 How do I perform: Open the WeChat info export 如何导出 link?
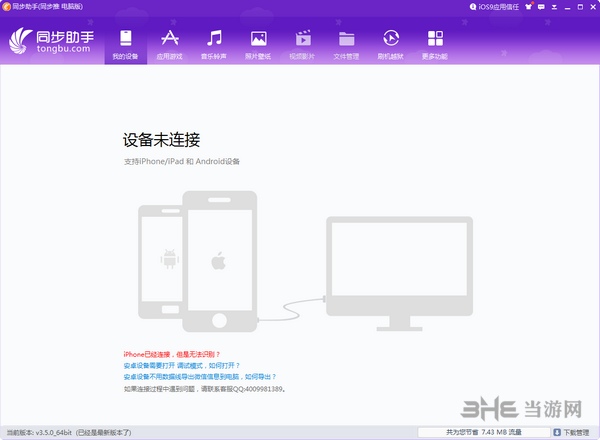click(x=200, y=377)
